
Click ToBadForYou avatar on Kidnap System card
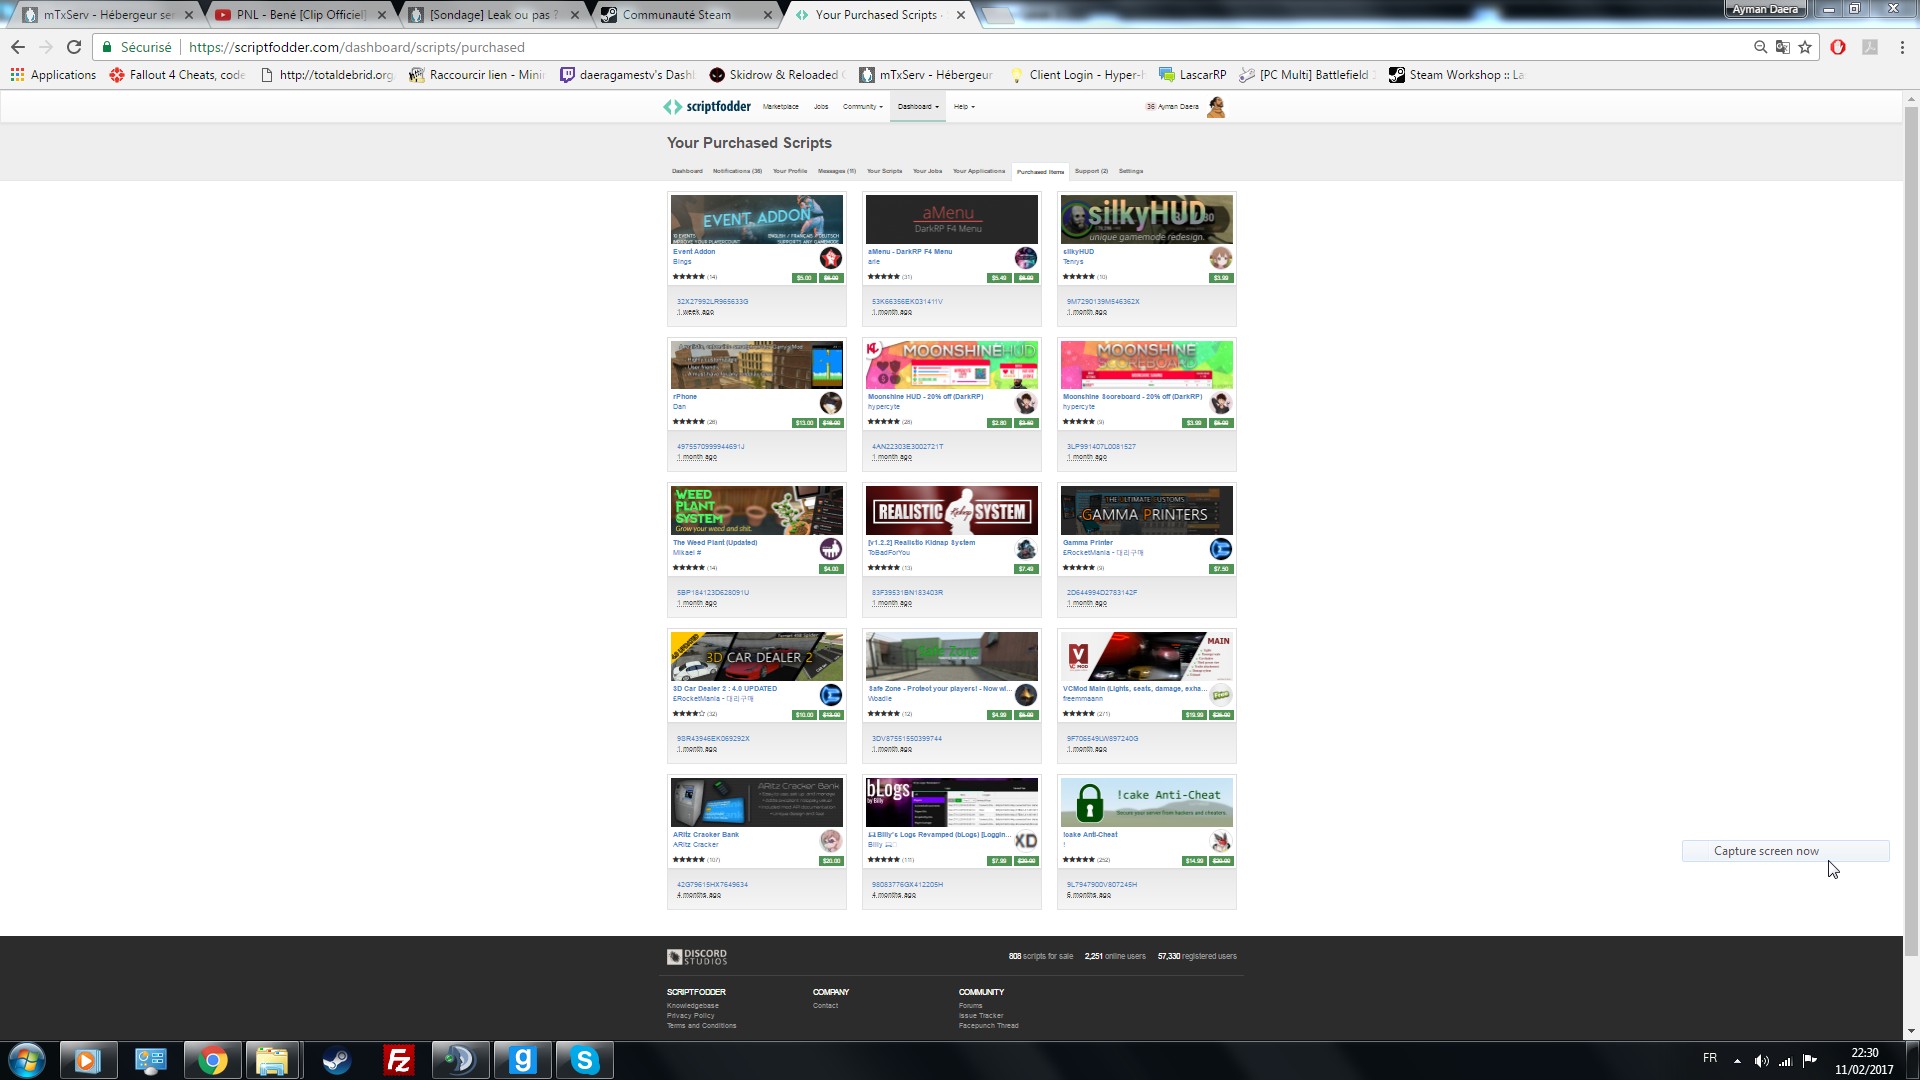(x=1025, y=549)
